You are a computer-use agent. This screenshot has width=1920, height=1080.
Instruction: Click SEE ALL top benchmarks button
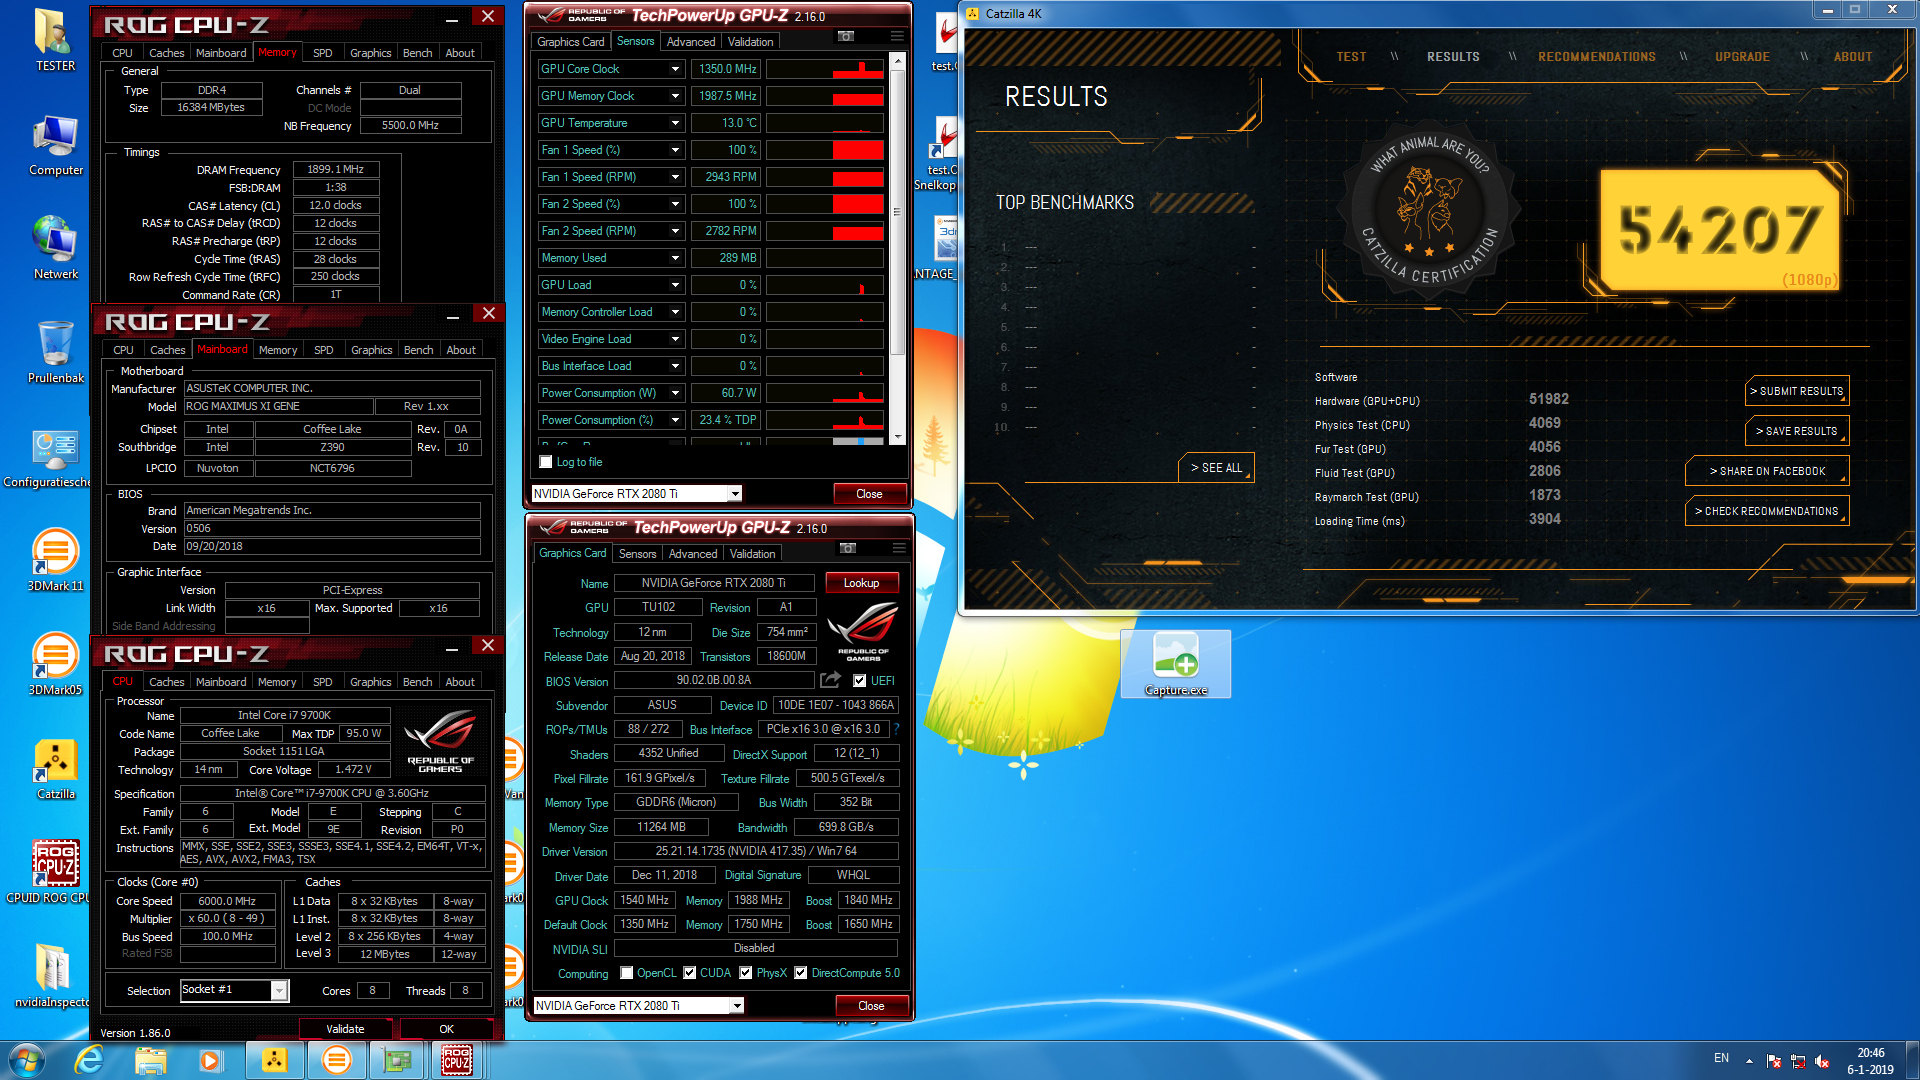1216,468
